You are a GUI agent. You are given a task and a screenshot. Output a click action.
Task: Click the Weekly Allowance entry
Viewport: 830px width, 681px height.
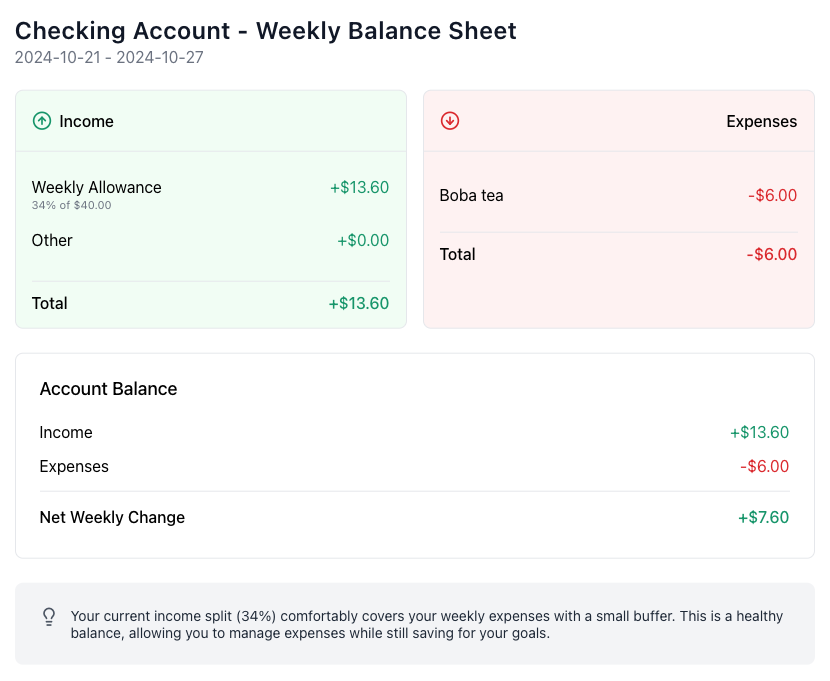[x=96, y=188]
